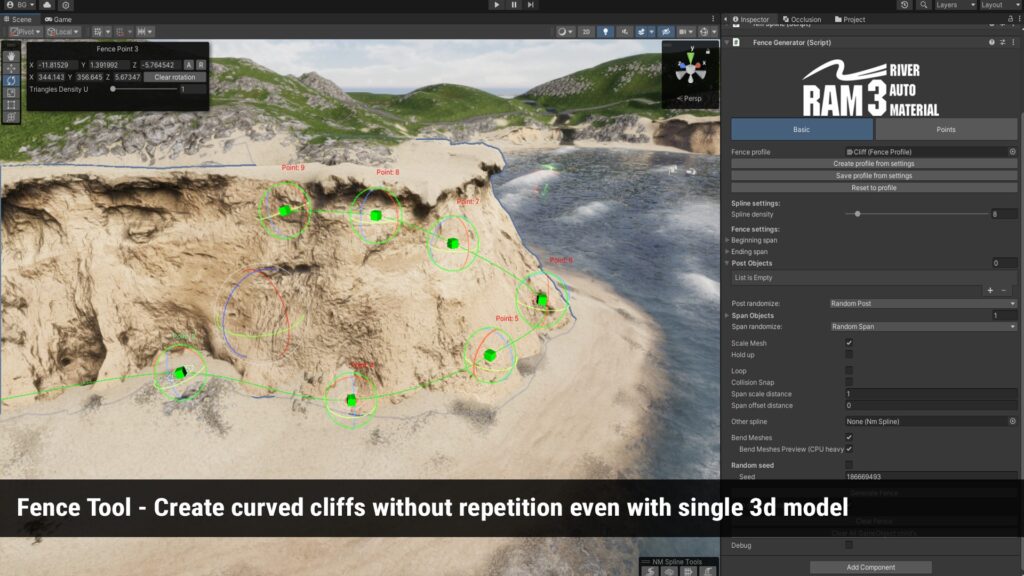Click Save profile from settings button
1024x576 pixels.
pyautogui.click(x=873, y=176)
